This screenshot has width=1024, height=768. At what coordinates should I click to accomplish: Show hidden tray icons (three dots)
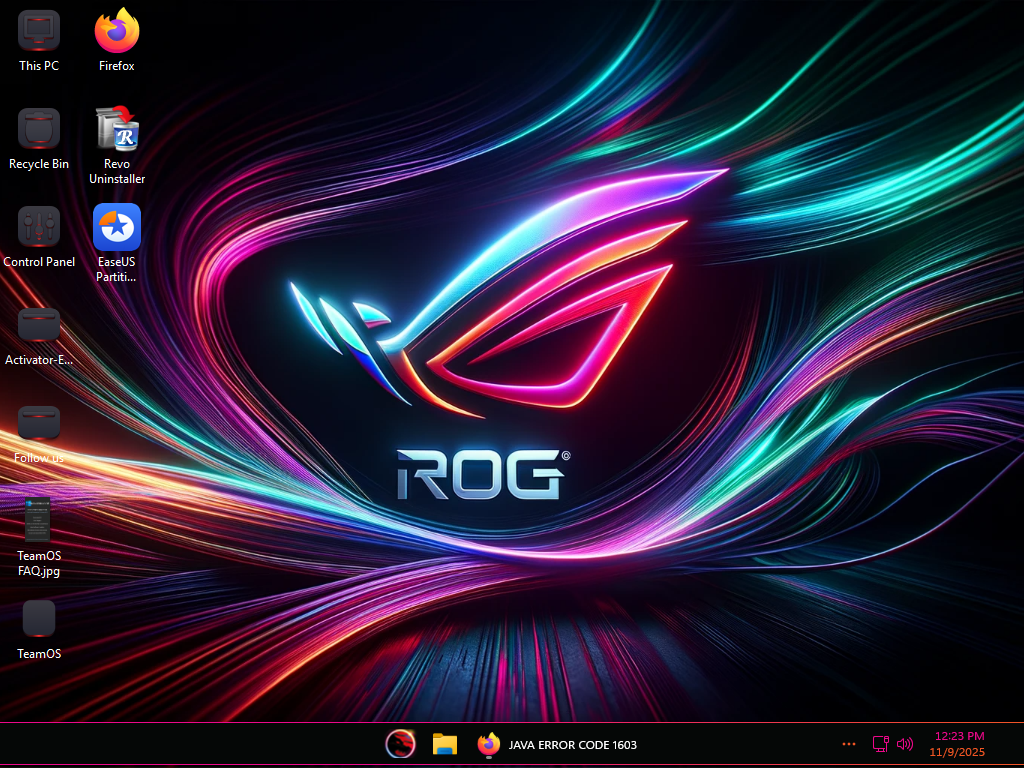(848, 744)
